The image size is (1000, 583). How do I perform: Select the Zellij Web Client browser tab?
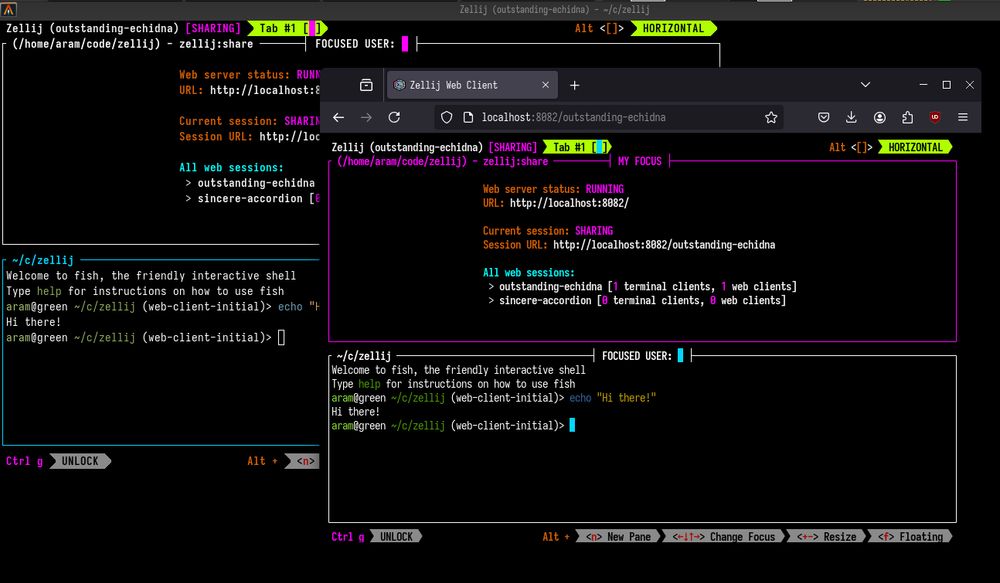point(472,85)
